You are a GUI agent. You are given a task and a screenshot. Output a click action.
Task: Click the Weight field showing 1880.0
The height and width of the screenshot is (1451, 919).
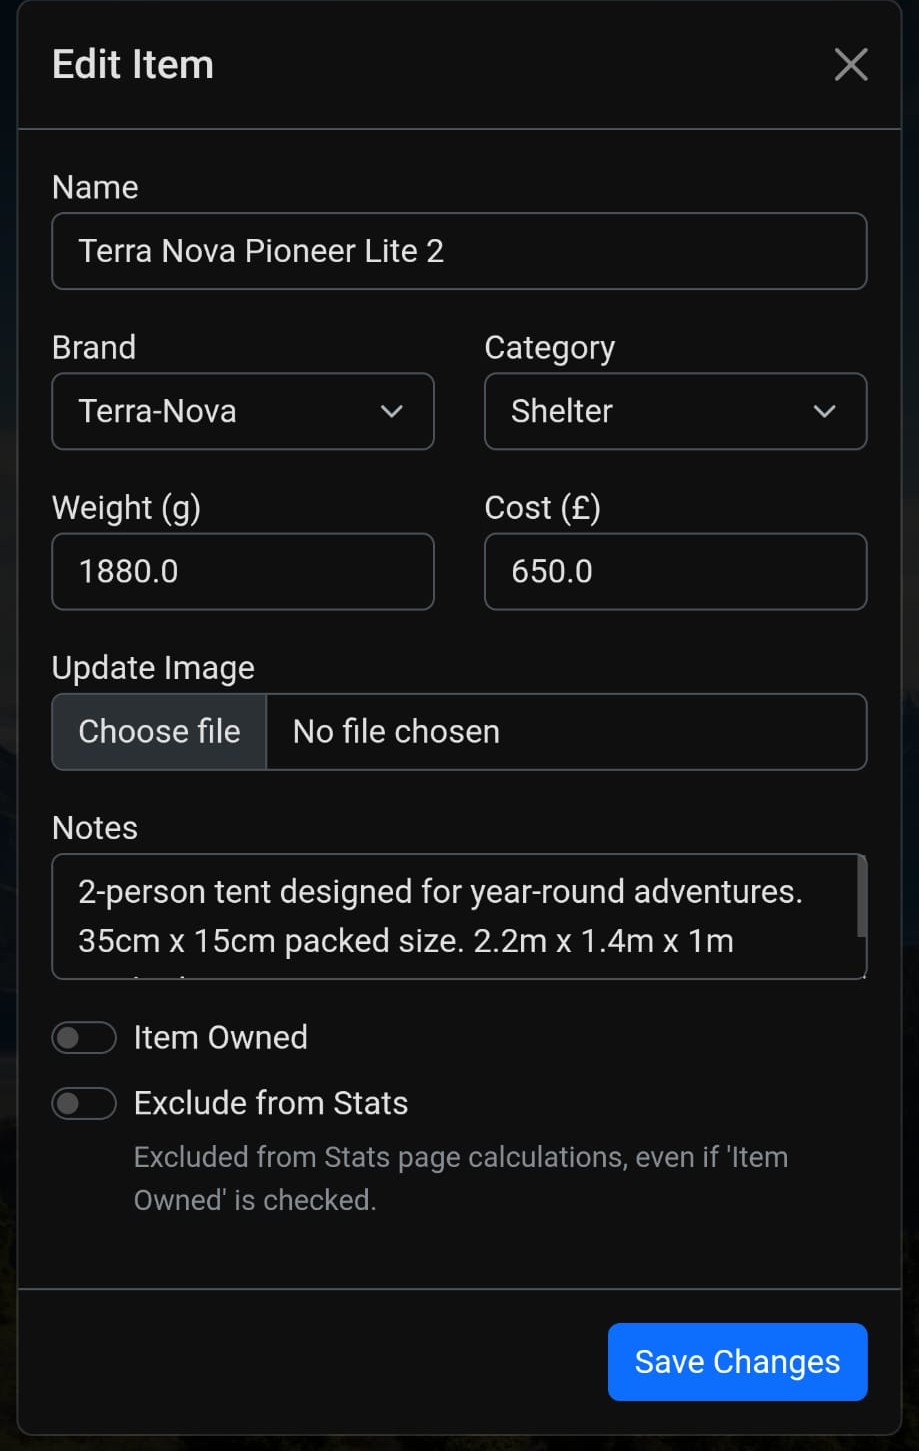point(242,571)
